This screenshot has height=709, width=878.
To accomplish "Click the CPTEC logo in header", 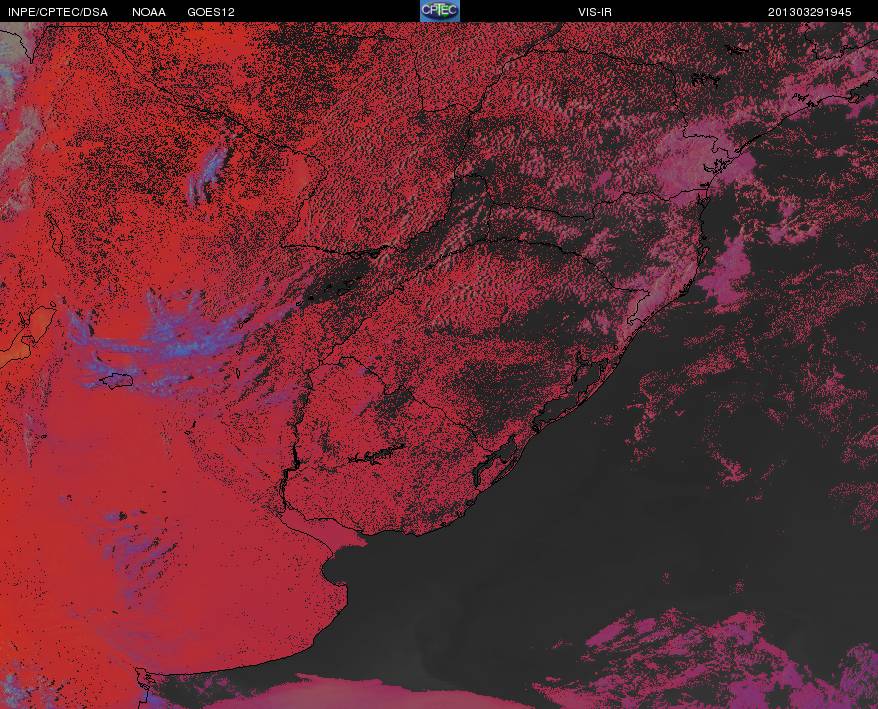I will 440,11.
